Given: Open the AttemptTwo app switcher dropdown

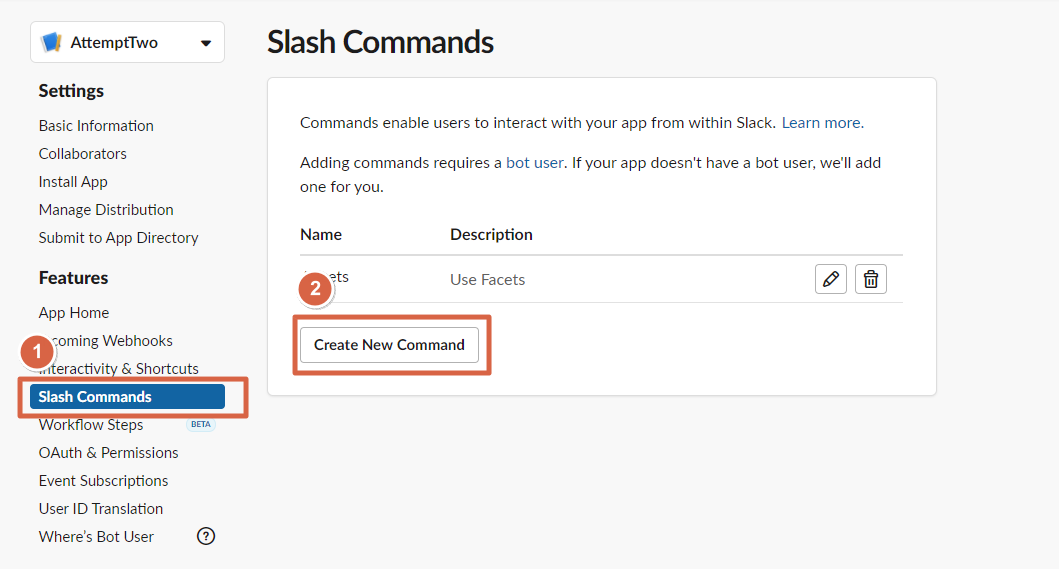Looking at the screenshot, I should tap(206, 43).
